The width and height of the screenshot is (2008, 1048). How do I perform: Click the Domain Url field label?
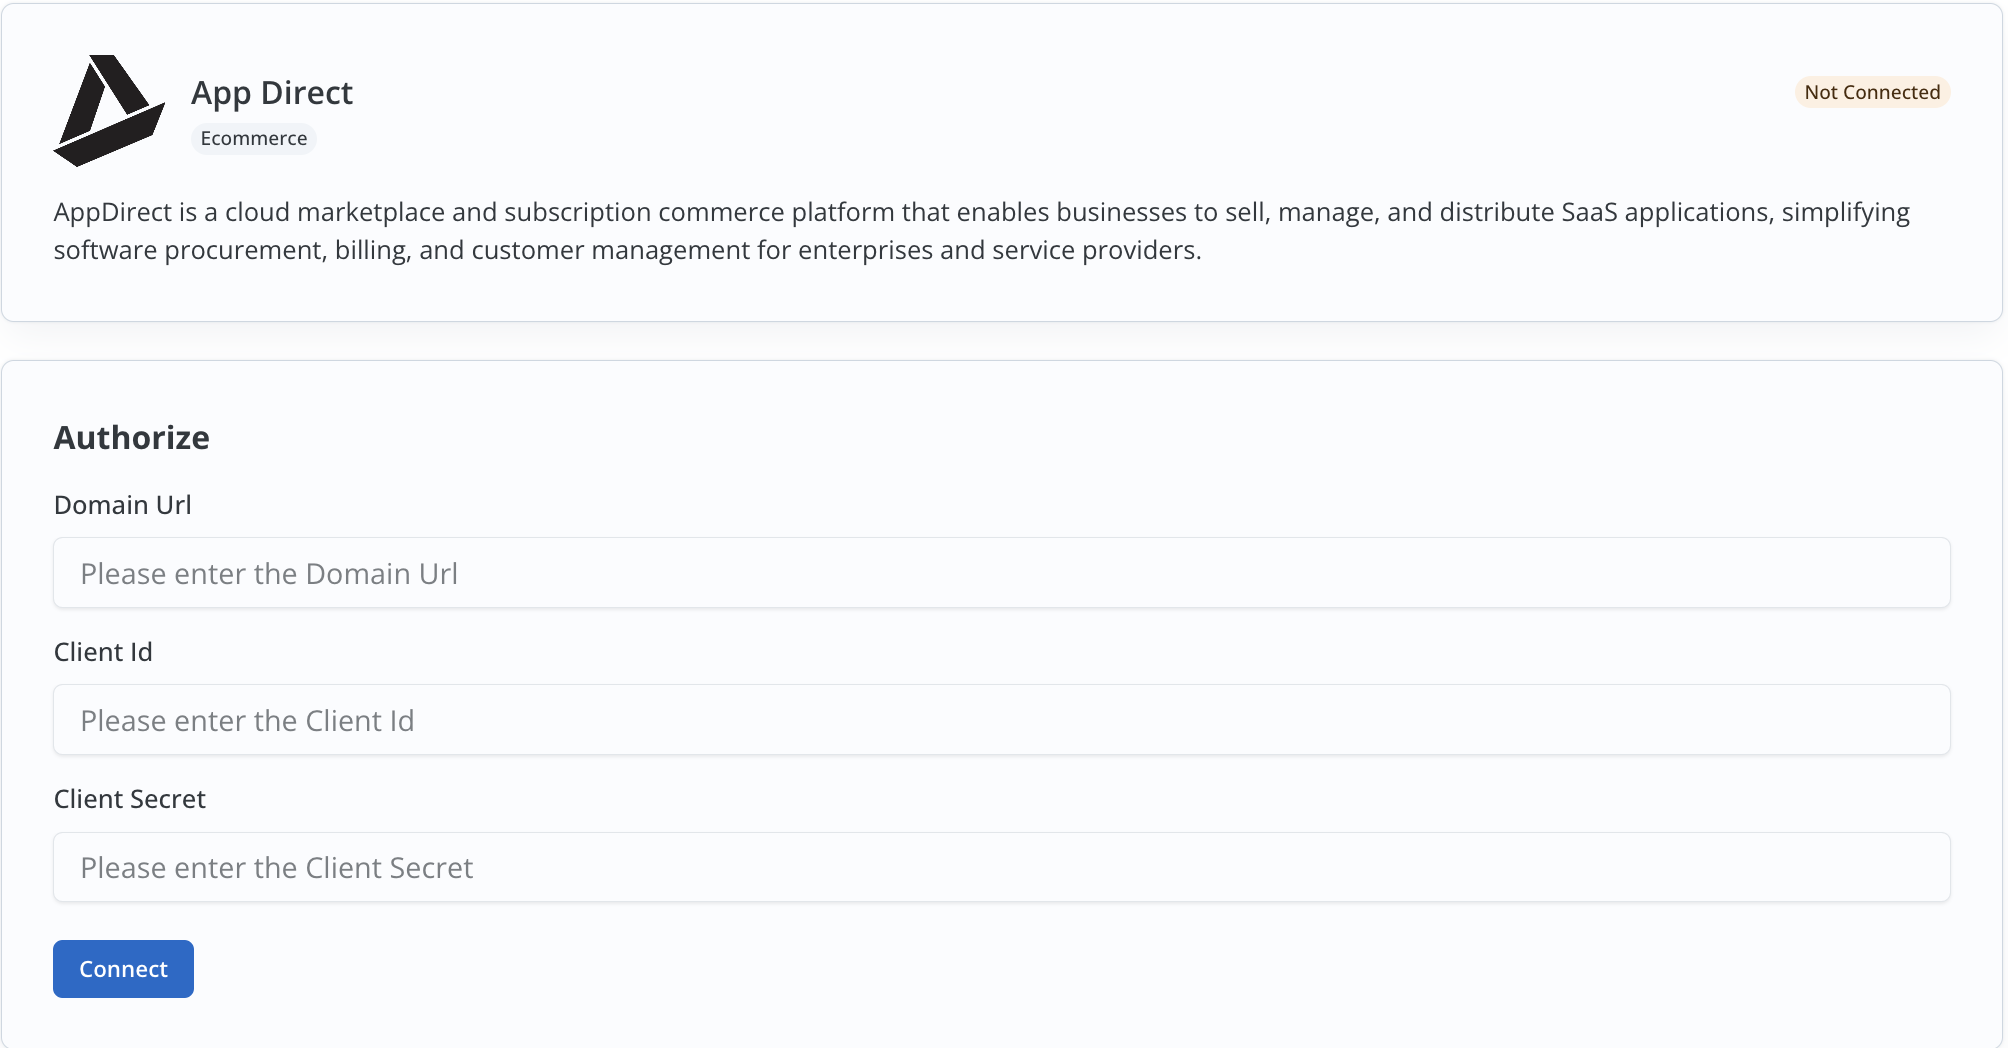tap(122, 505)
